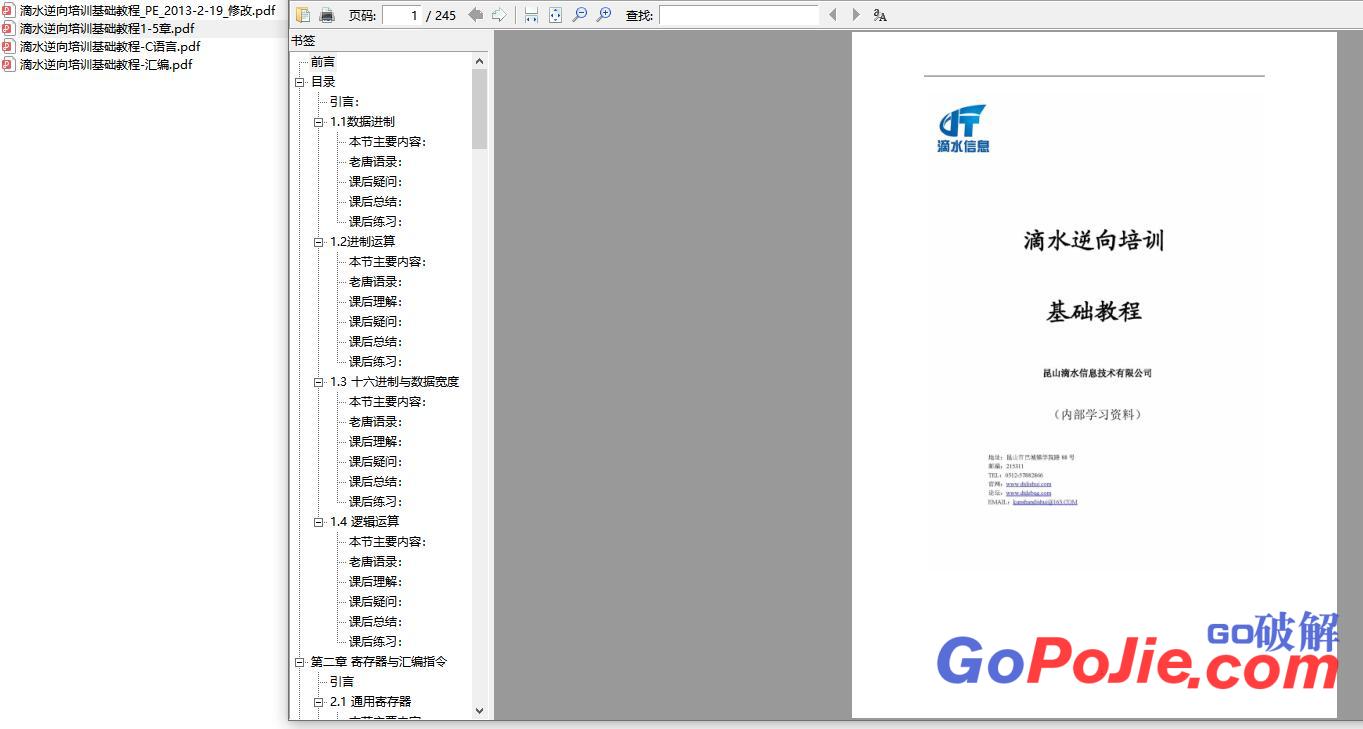Open 本节主要内容 under 1.1数据进制

click(x=387, y=142)
